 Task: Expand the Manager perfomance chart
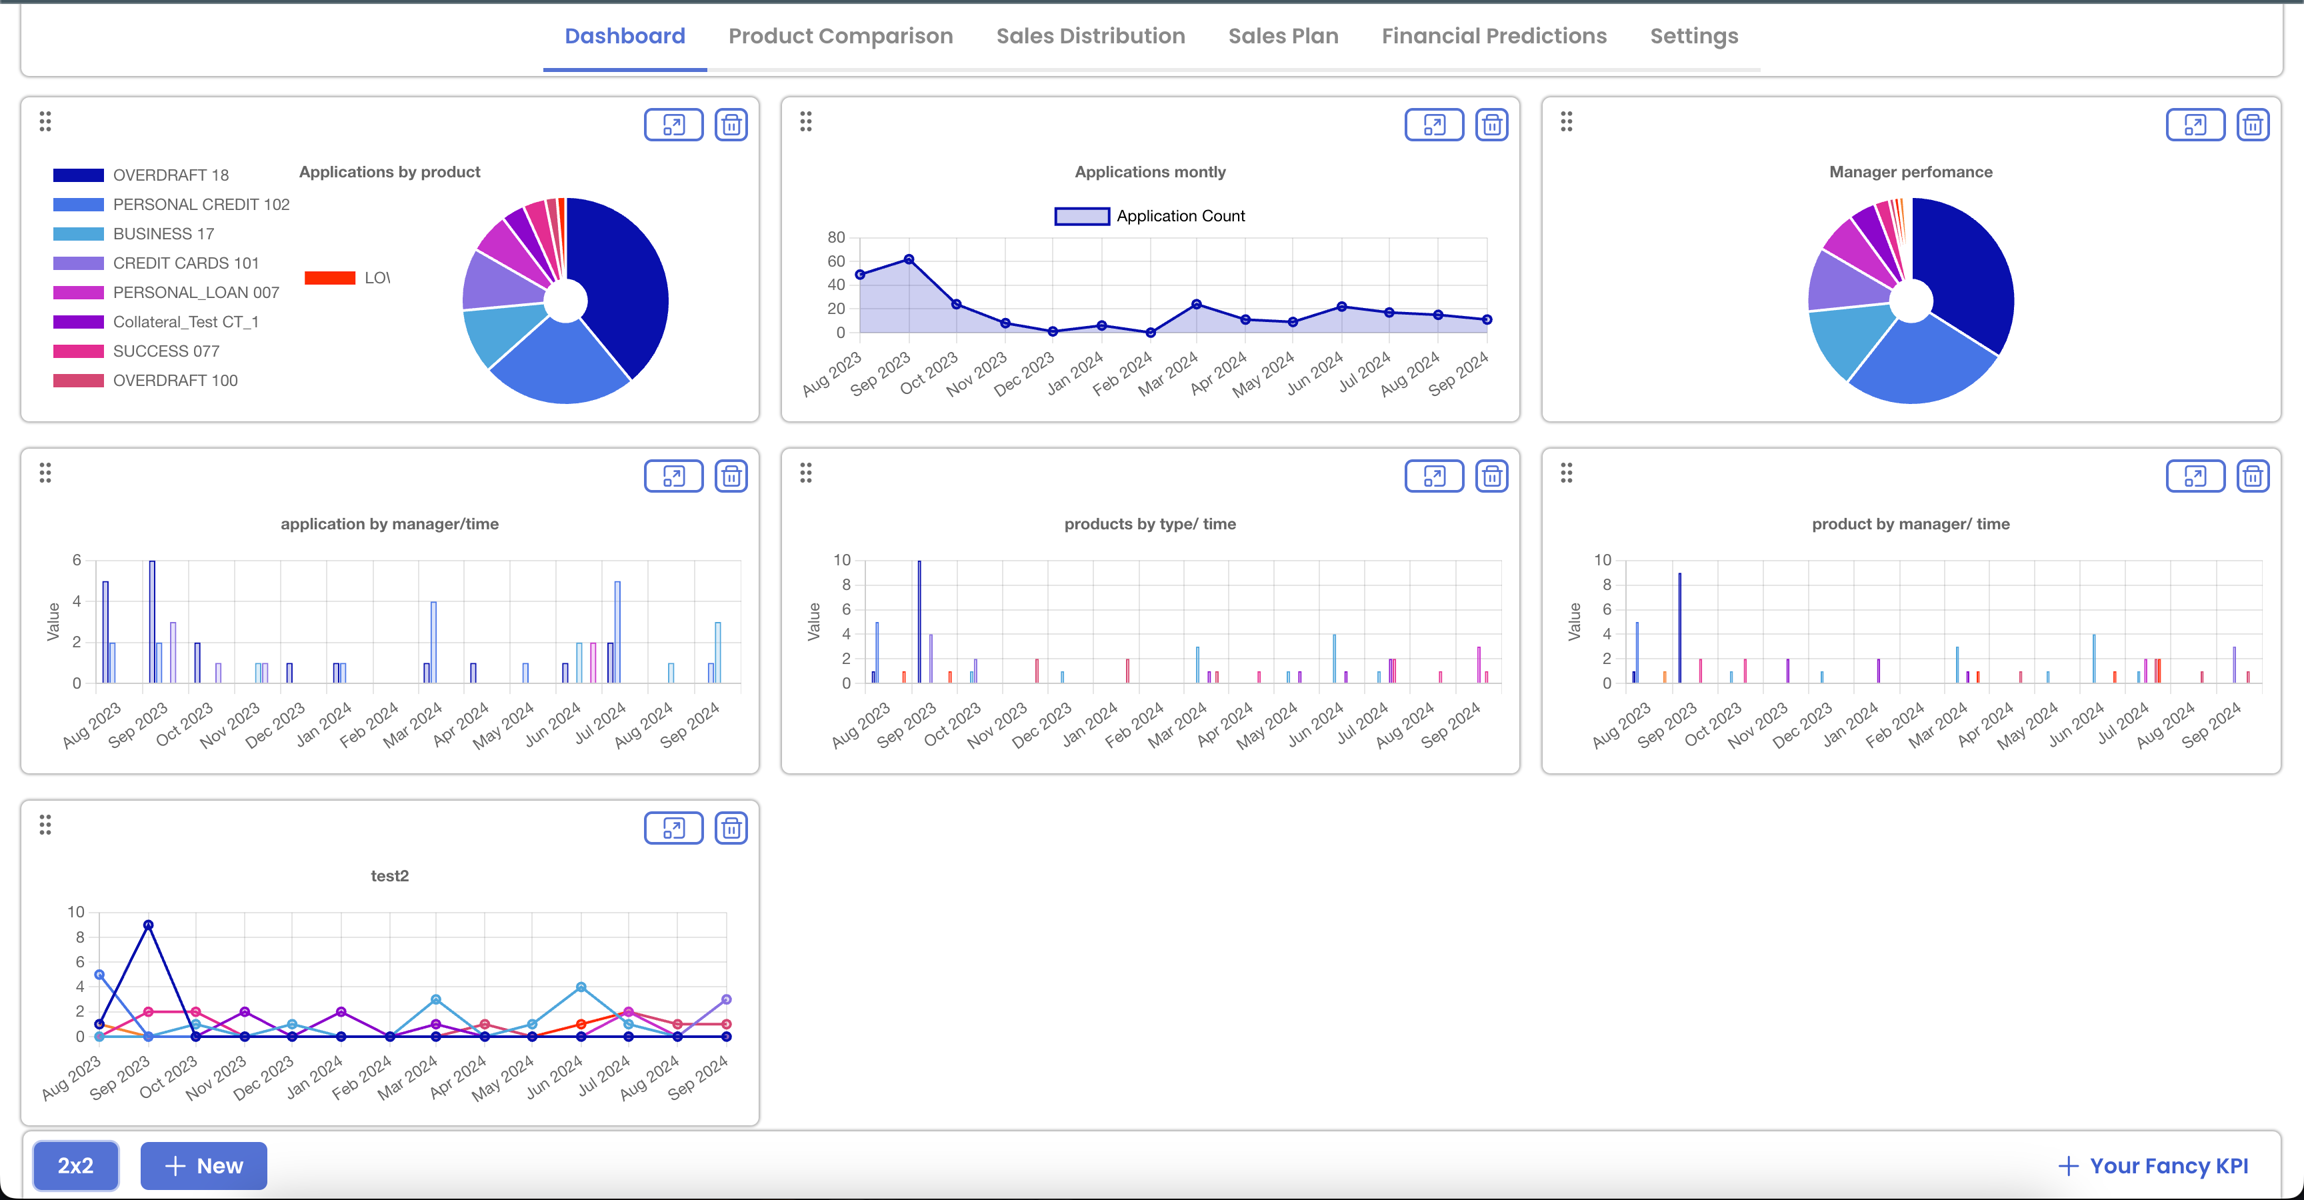[2195, 125]
